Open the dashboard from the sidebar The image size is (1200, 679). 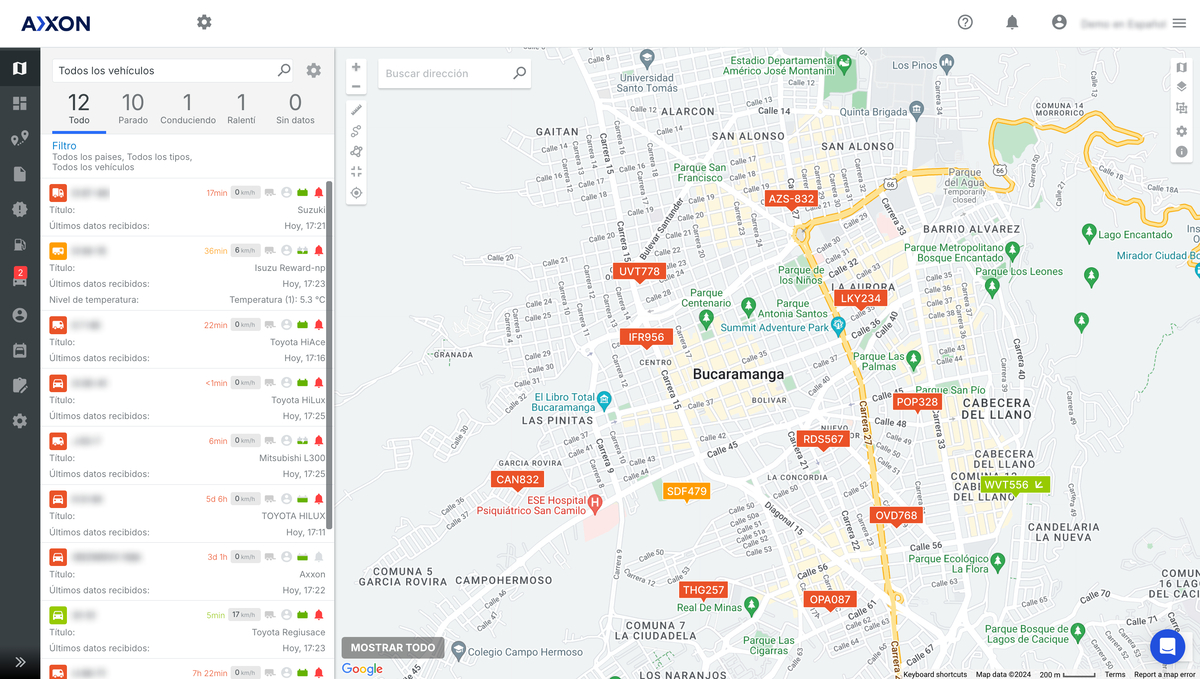pos(20,103)
